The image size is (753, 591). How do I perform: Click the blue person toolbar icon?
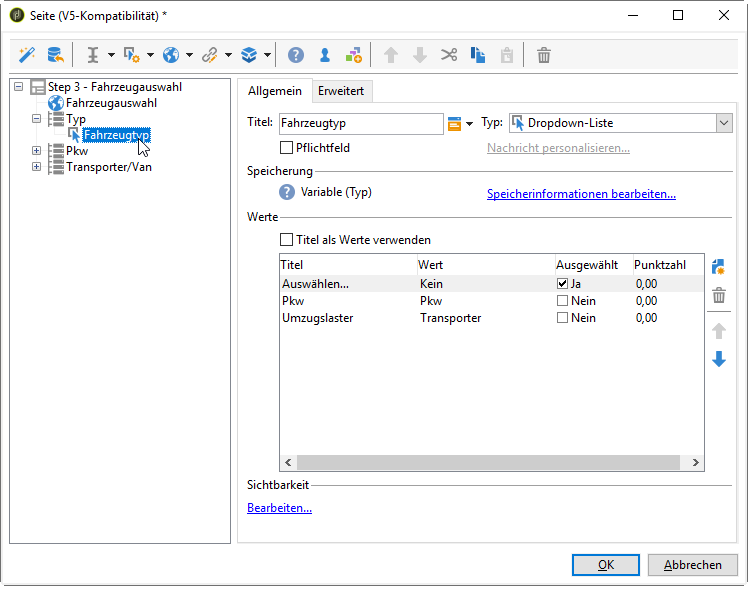[325, 55]
